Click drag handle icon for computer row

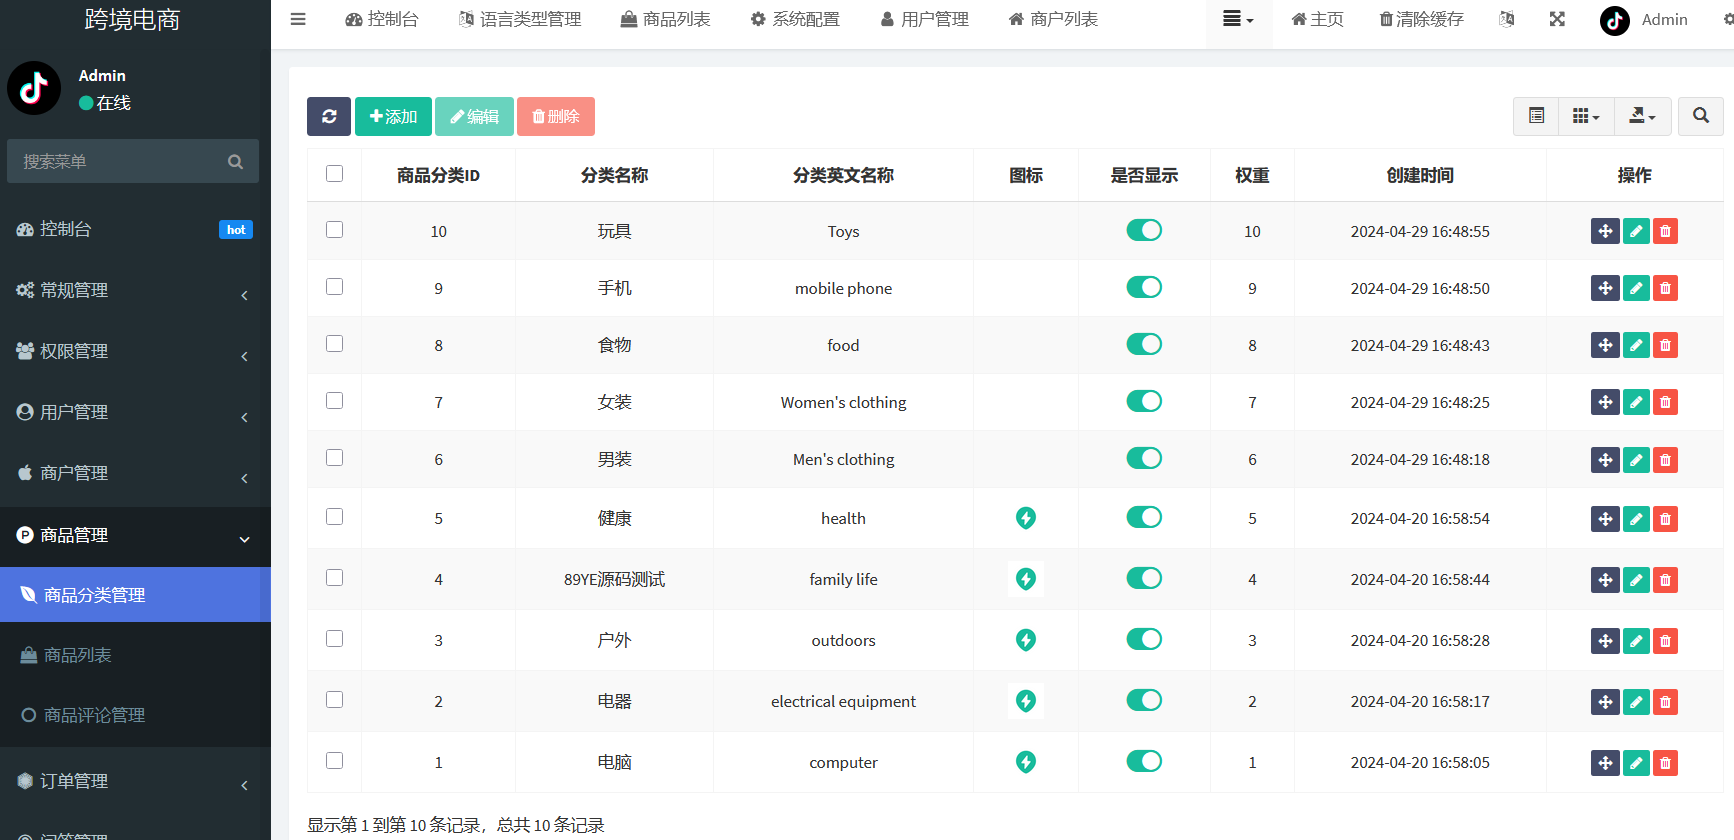pyautogui.click(x=1605, y=763)
